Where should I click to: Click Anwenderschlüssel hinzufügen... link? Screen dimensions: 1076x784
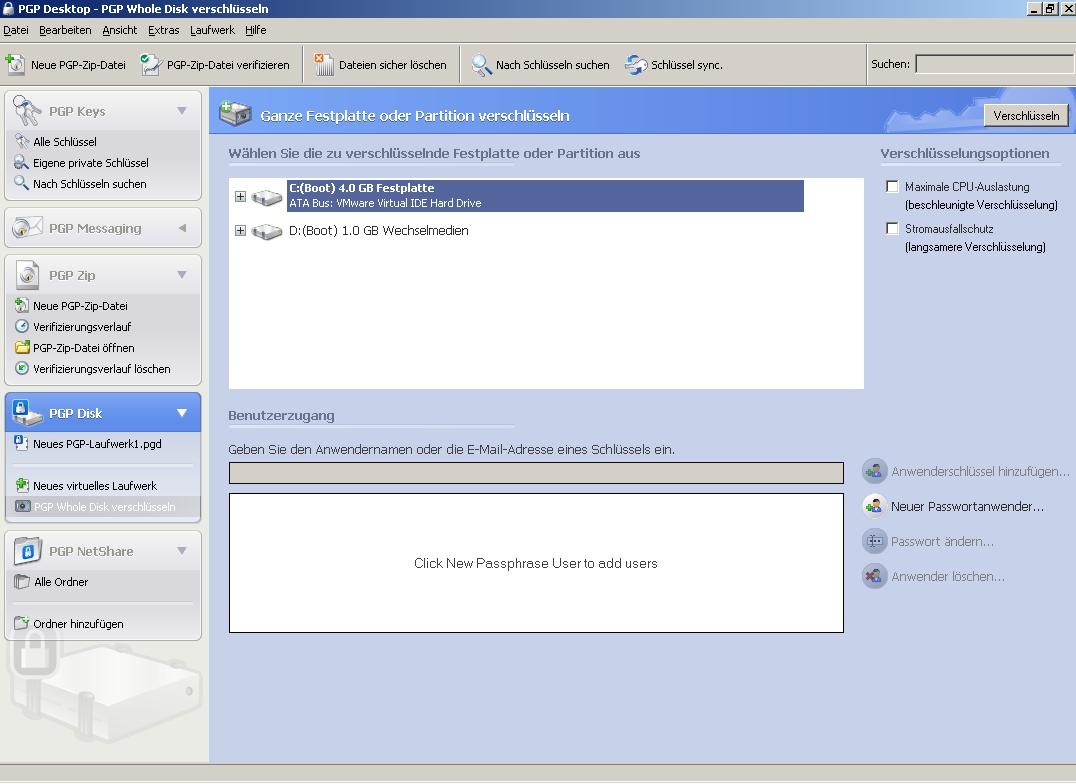pyautogui.click(x=980, y=472)
